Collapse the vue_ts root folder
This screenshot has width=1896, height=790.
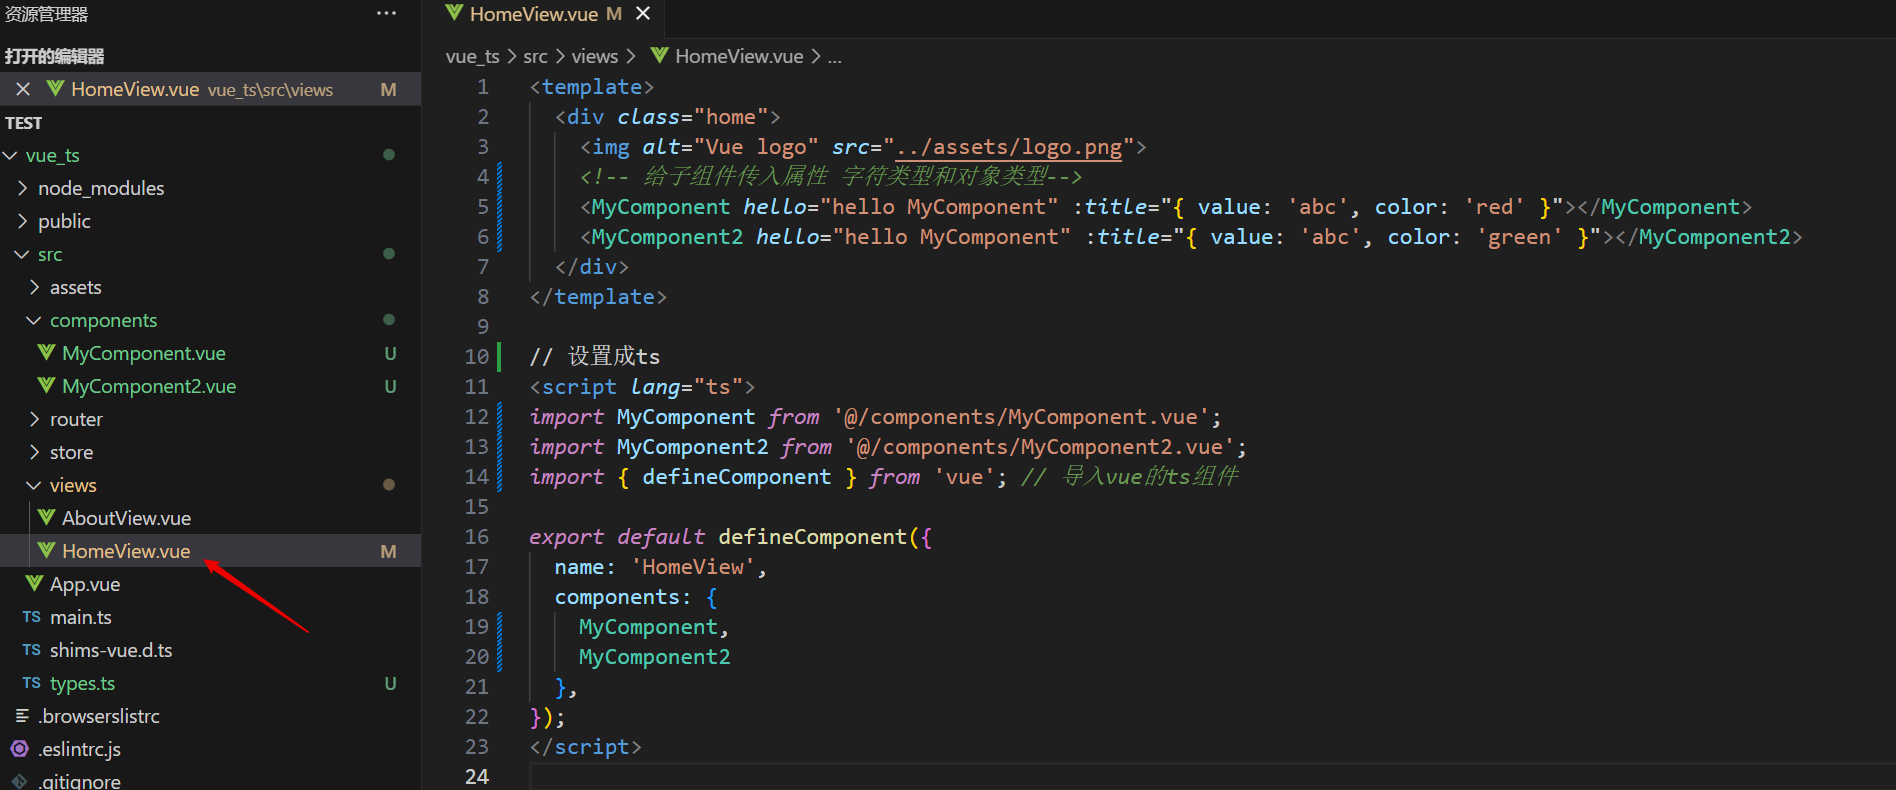tap(10, 155)
